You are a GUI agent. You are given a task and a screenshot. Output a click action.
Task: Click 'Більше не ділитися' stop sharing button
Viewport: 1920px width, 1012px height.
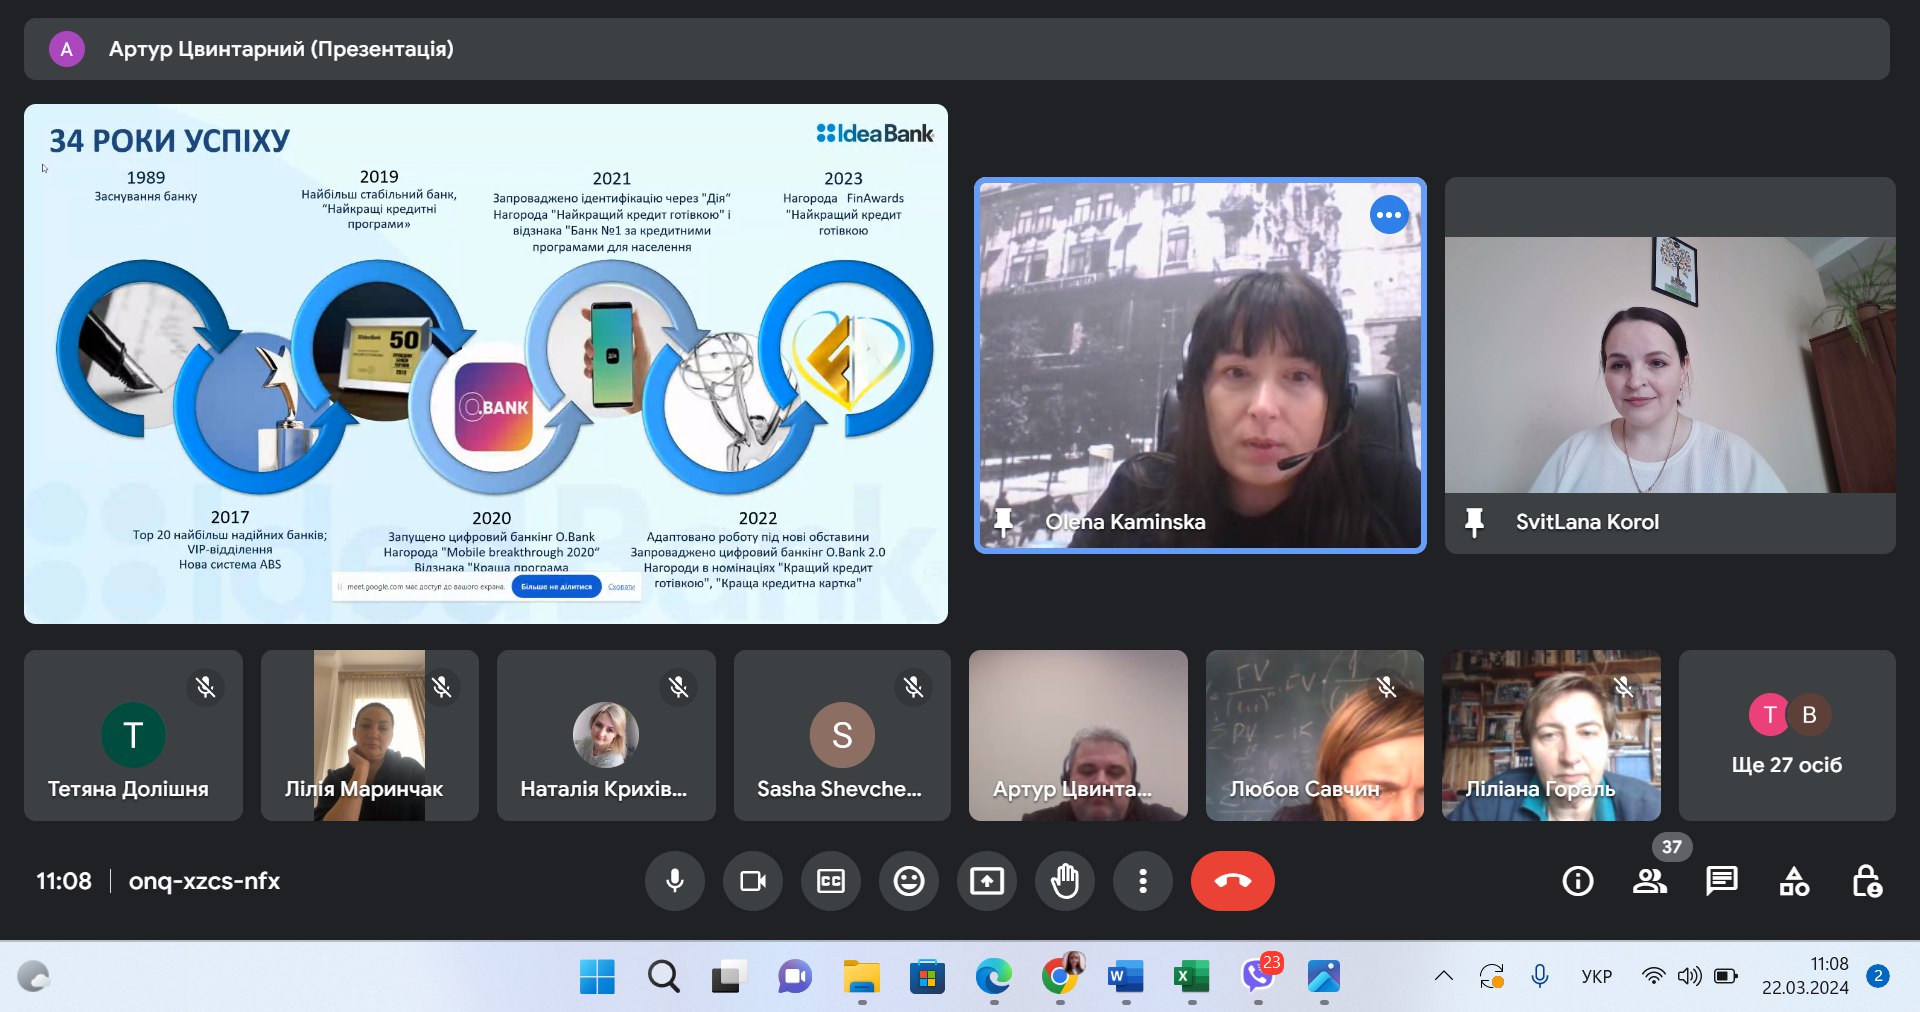556,587
